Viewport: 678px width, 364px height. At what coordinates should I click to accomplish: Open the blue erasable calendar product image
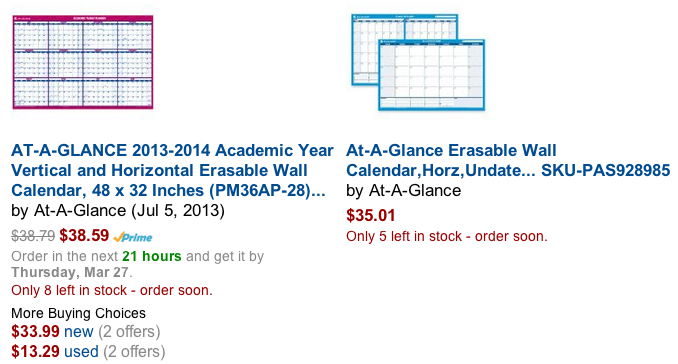coord(418,62)
